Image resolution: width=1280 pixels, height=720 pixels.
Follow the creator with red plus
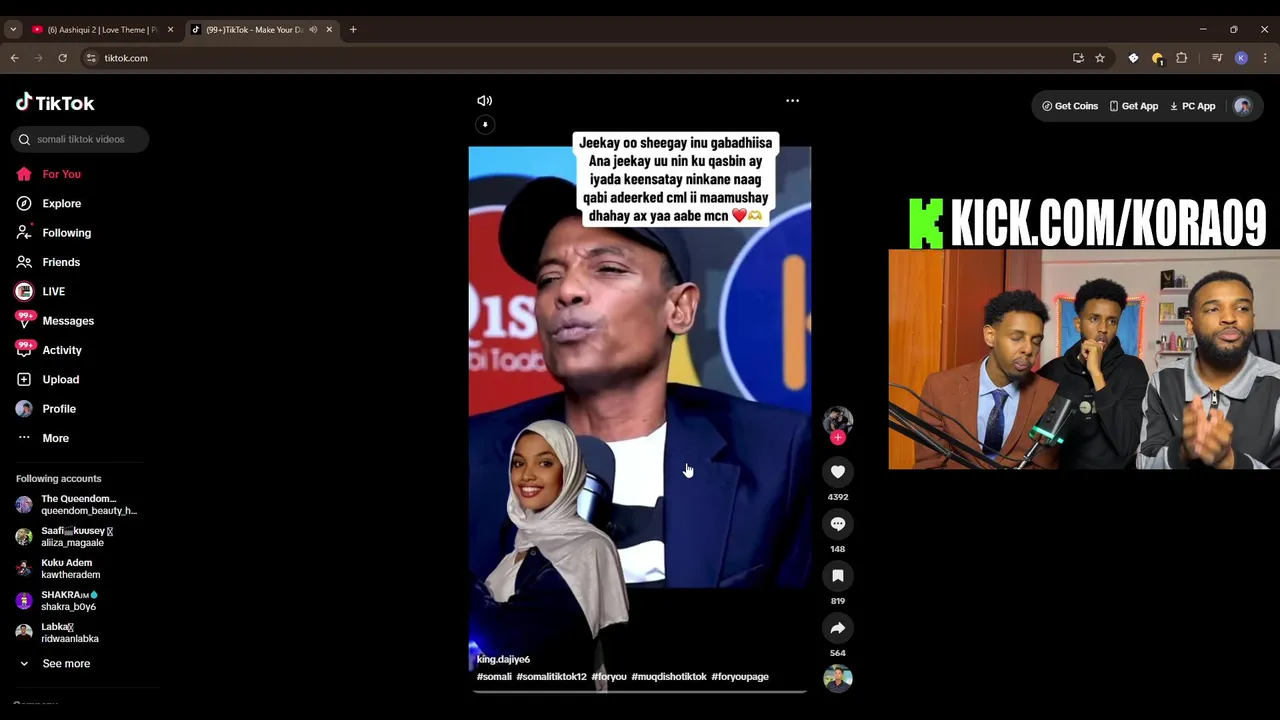pos(838,438)
